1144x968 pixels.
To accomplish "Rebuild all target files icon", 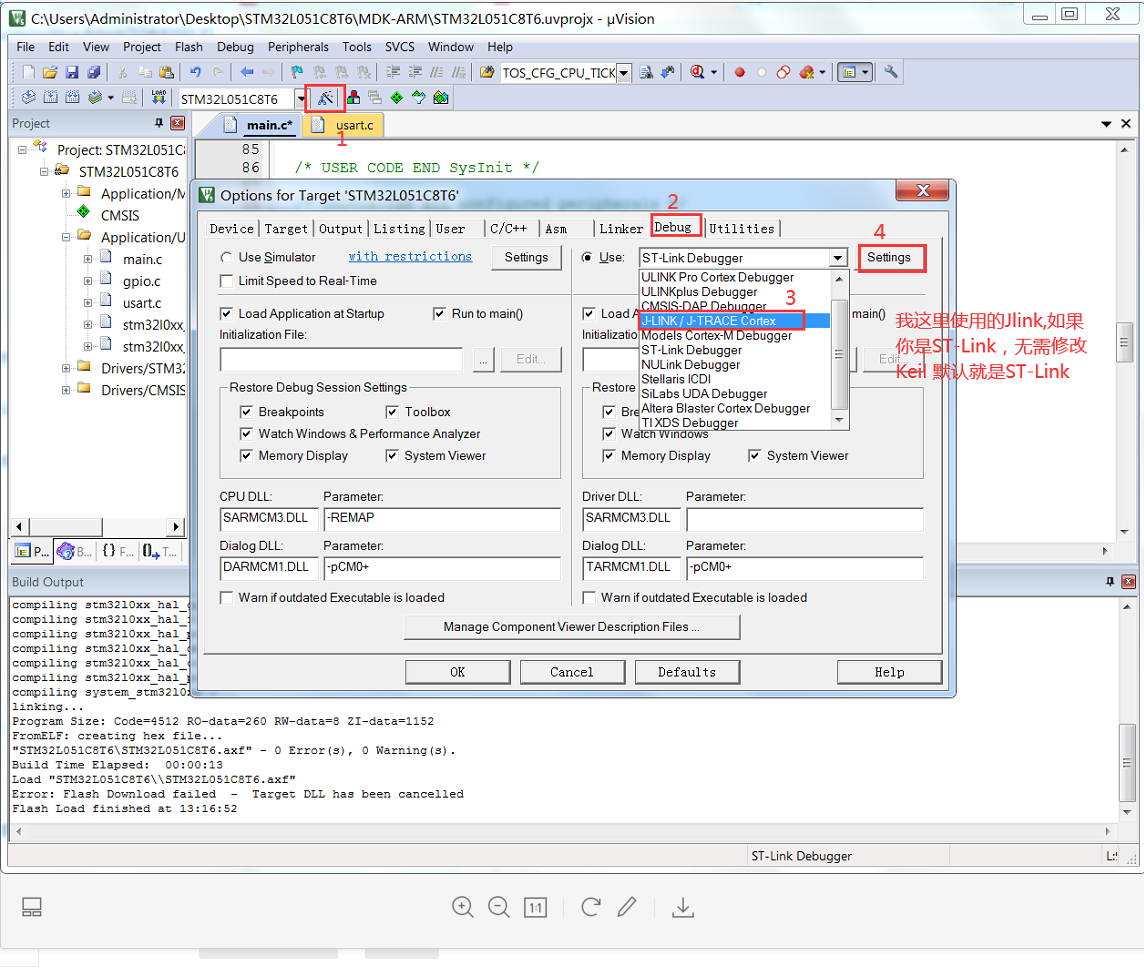I will click(x=72, y=98).
